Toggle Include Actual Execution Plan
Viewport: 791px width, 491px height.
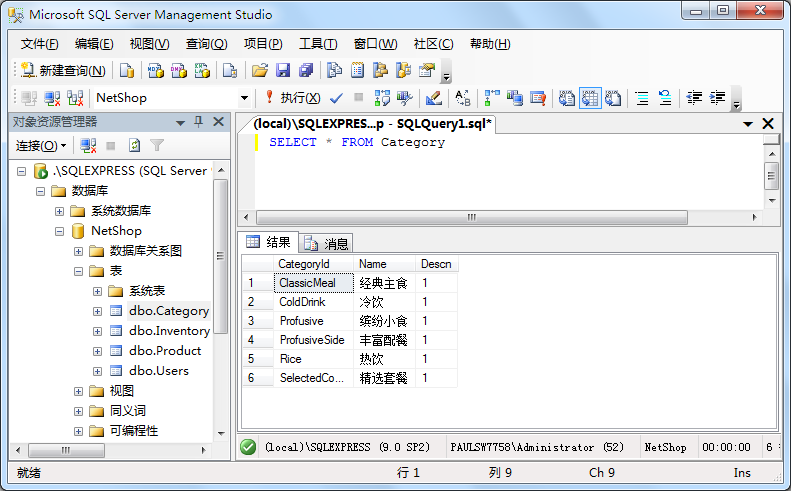pos(492,98)
